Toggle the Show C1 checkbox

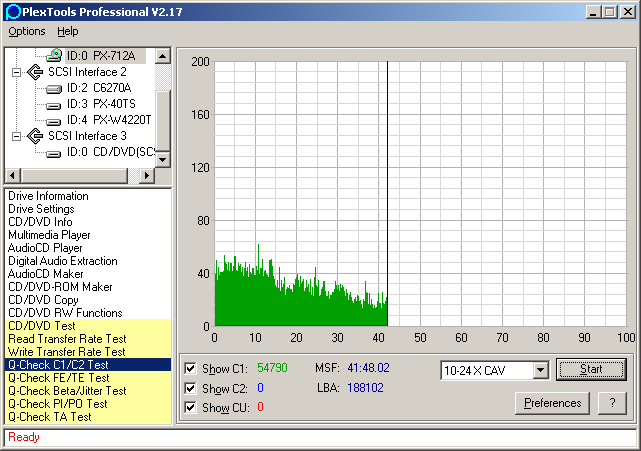(x=190, y=368)
